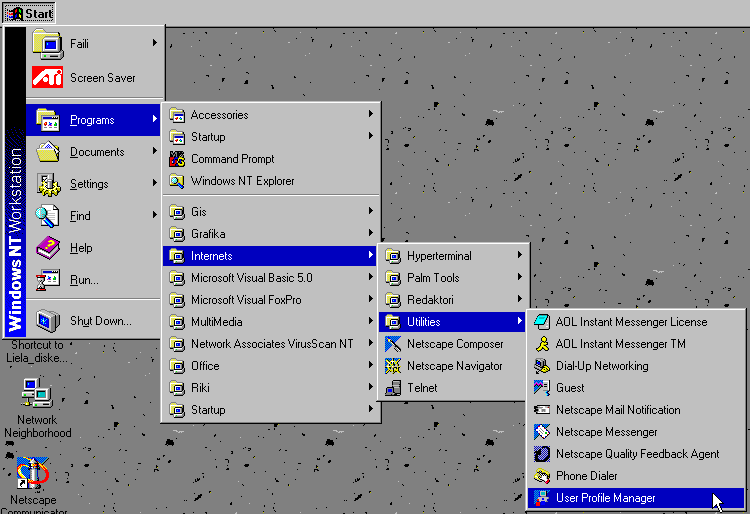Open Netscape Quality Feedback Agent icon
The image size is (750, 514).
pyautogui.click(x=542, y=454)
